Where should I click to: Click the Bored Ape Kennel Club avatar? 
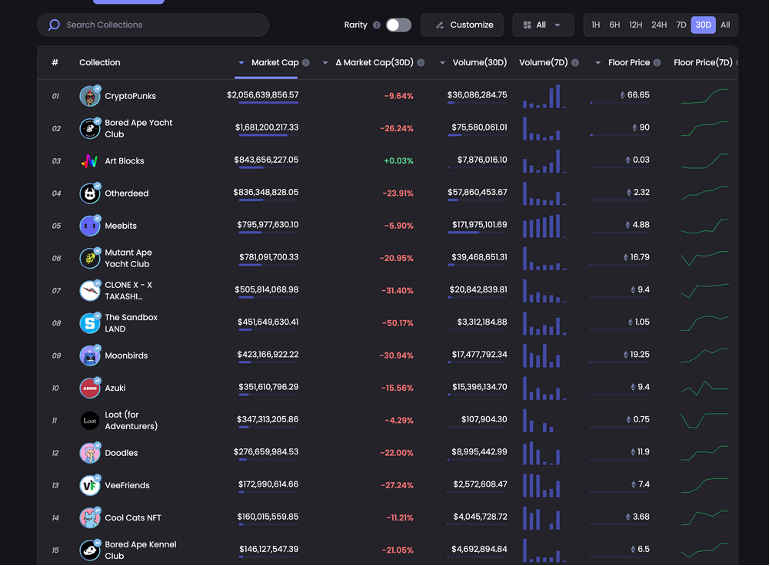tap(90, 550)
